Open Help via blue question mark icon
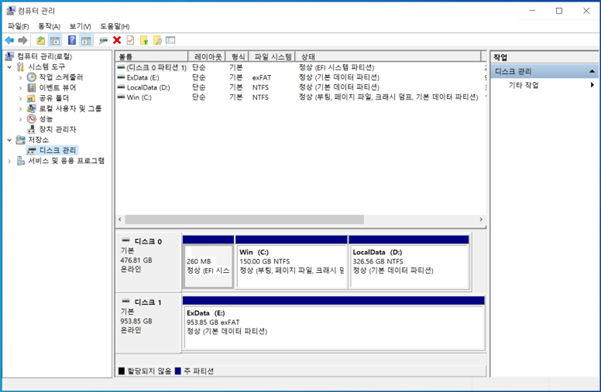601x392 pixels. 72,40
